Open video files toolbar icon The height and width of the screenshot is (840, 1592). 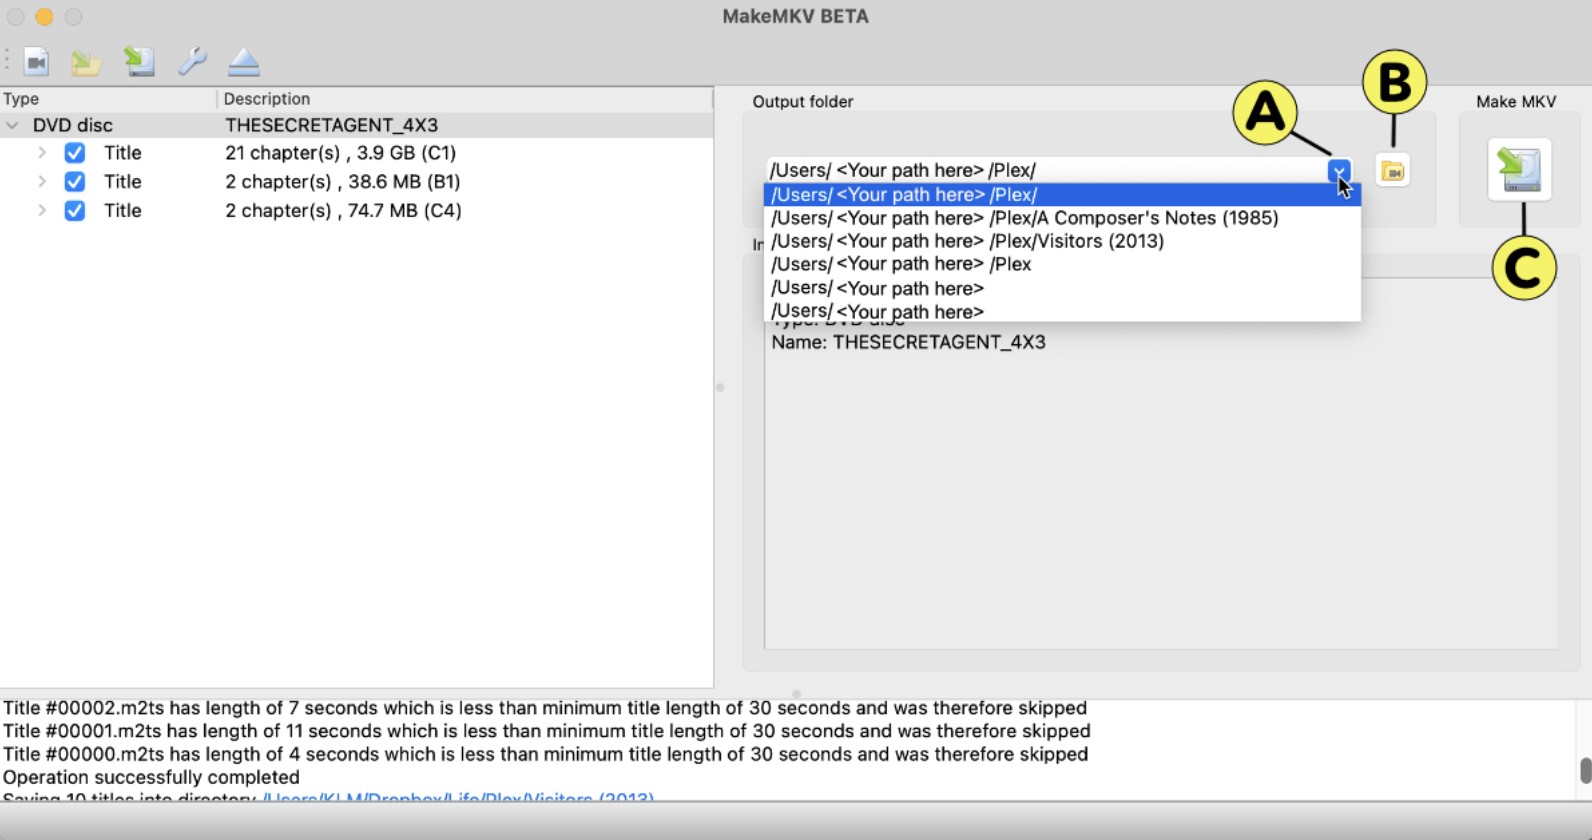coord(37,62)
